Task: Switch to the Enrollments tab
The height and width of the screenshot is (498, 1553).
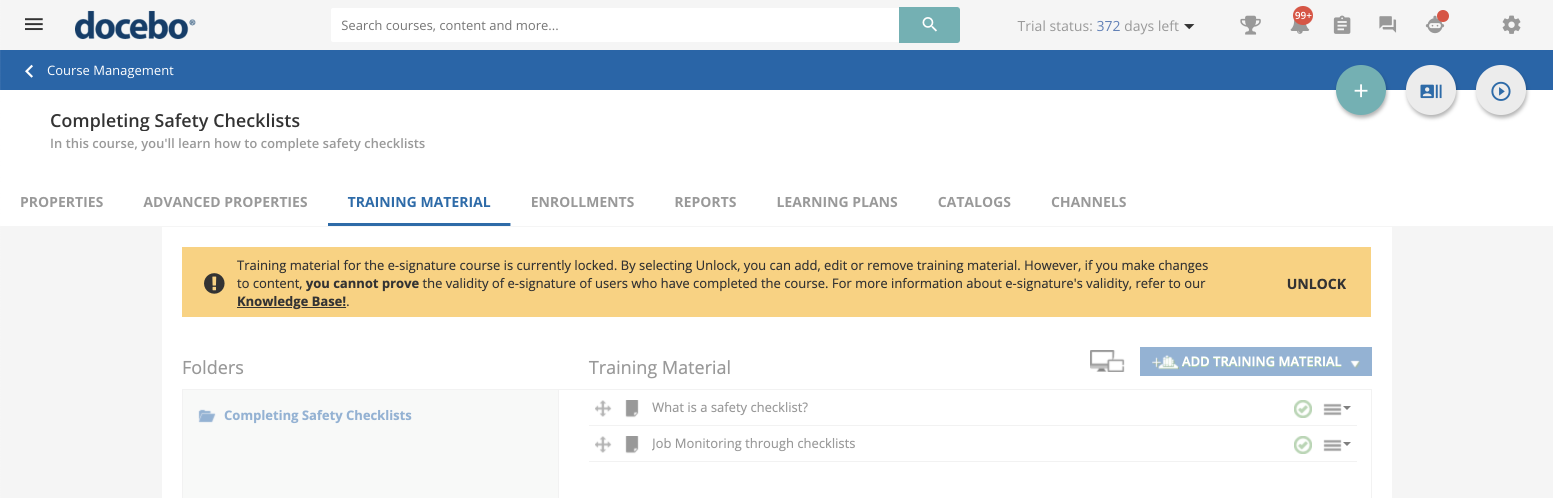Action: coord(582,202)
